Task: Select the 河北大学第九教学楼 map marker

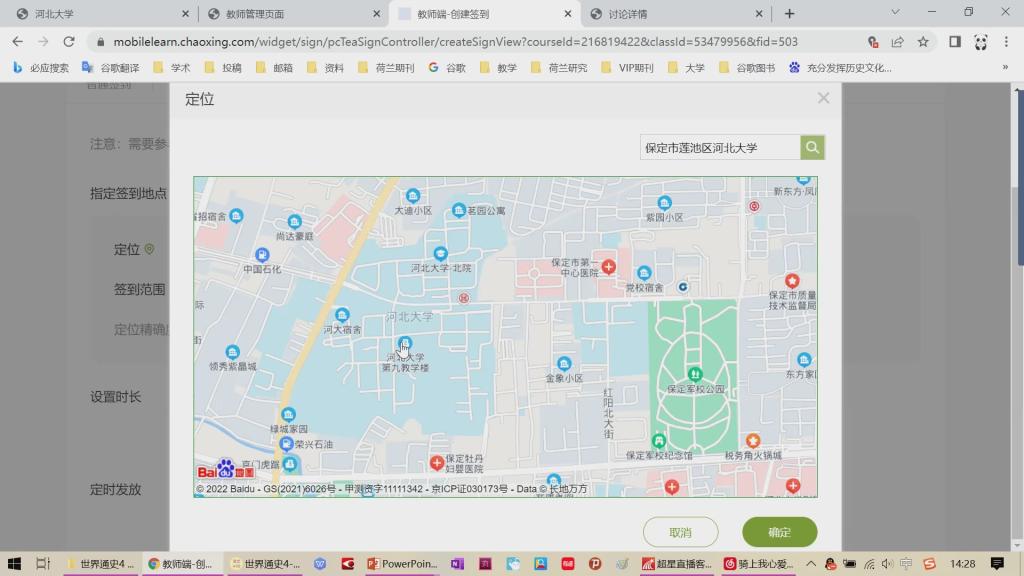Action: [x=405, y=344]
